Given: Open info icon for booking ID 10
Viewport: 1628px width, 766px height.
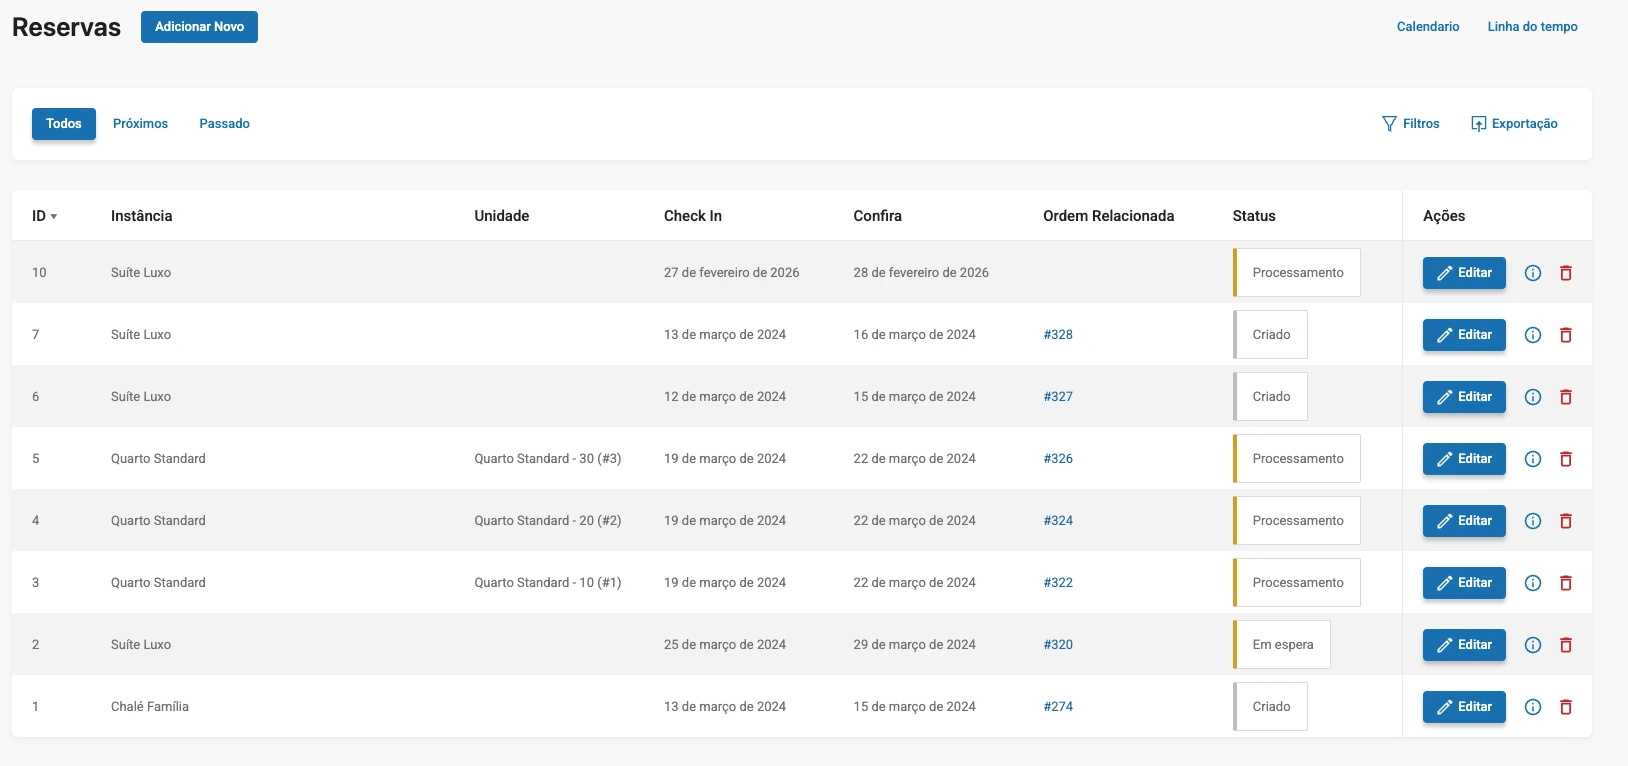Looking at the screenshot, I should tap(1533, 273).
